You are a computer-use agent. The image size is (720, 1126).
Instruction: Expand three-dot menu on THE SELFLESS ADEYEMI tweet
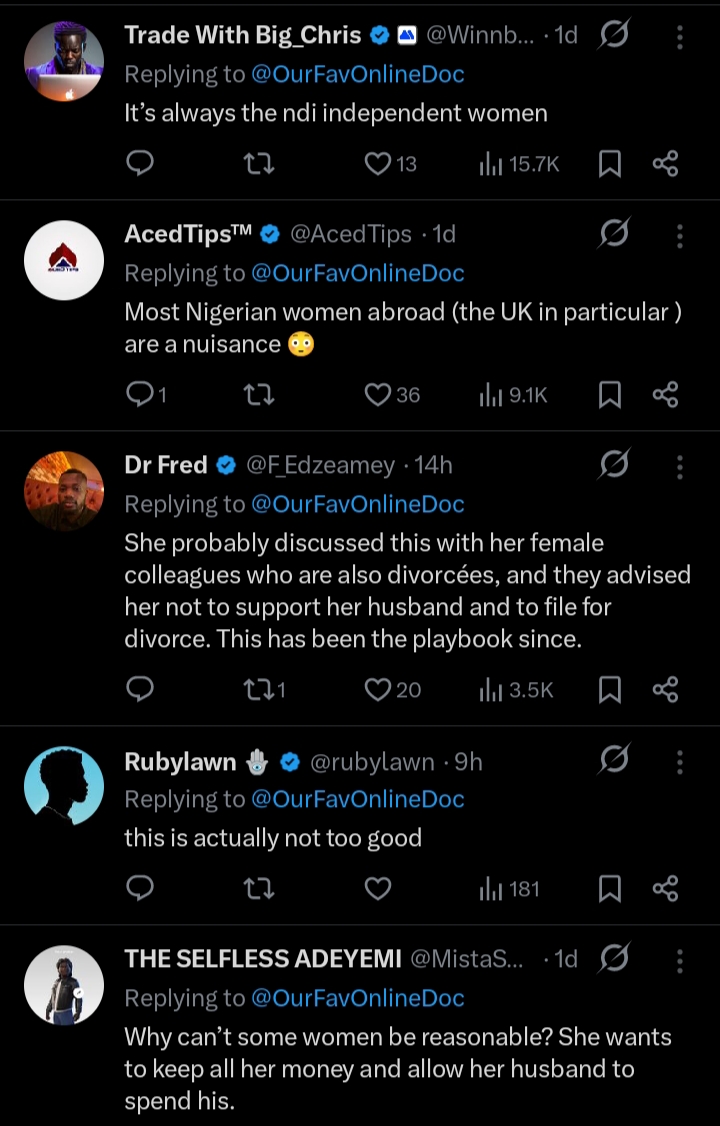[x=680, y=960]
